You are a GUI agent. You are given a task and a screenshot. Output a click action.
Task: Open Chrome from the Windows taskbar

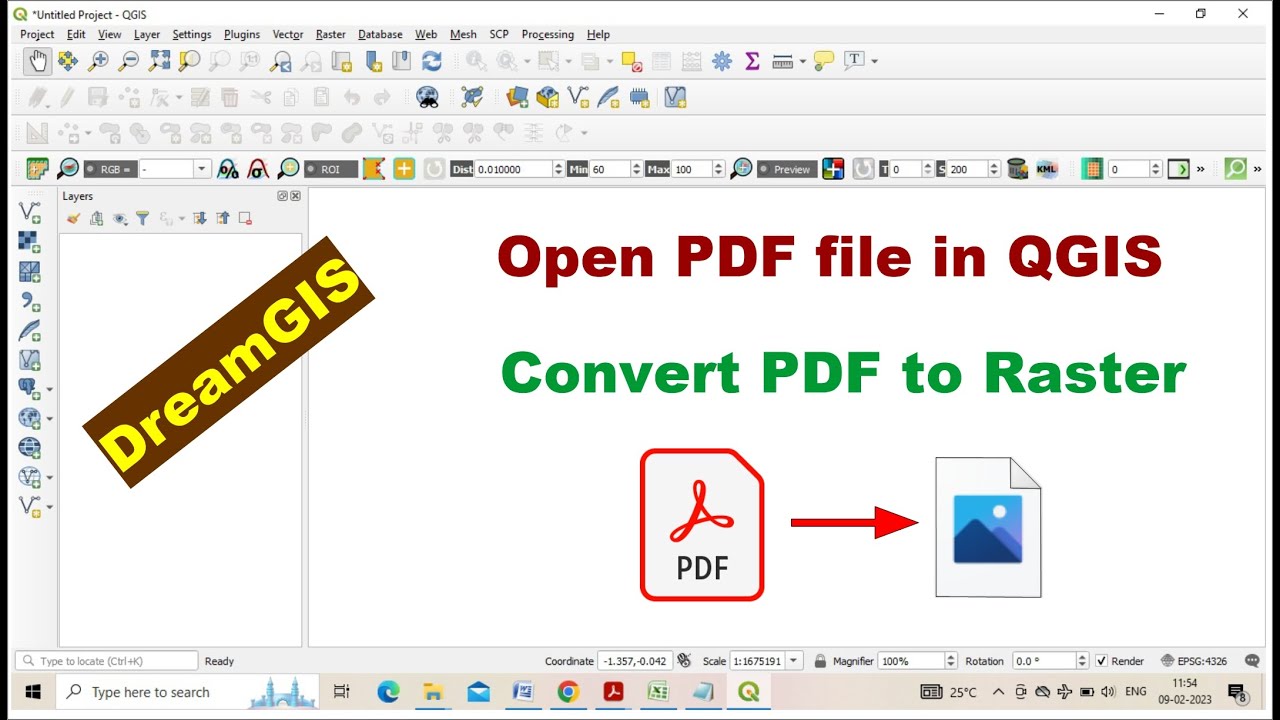(x=568, y=692)
